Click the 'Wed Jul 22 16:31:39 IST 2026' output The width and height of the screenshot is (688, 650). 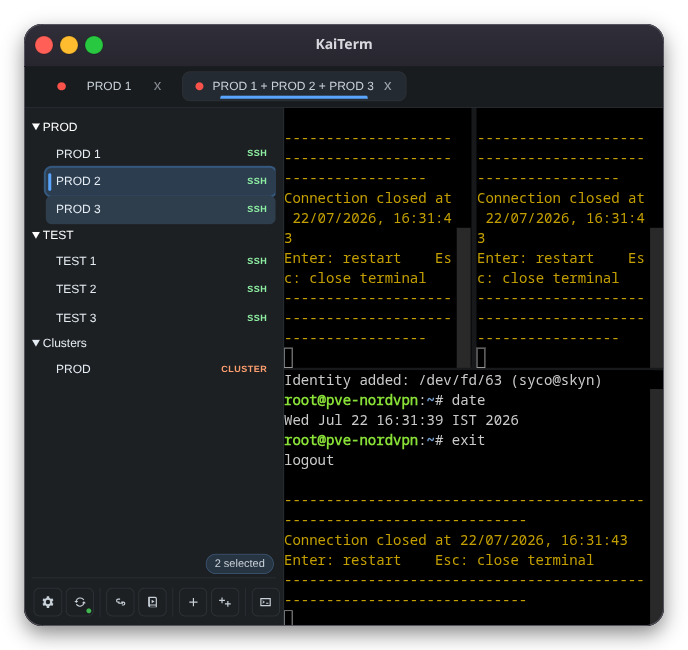pyautogui.click(x=401, y=420)
